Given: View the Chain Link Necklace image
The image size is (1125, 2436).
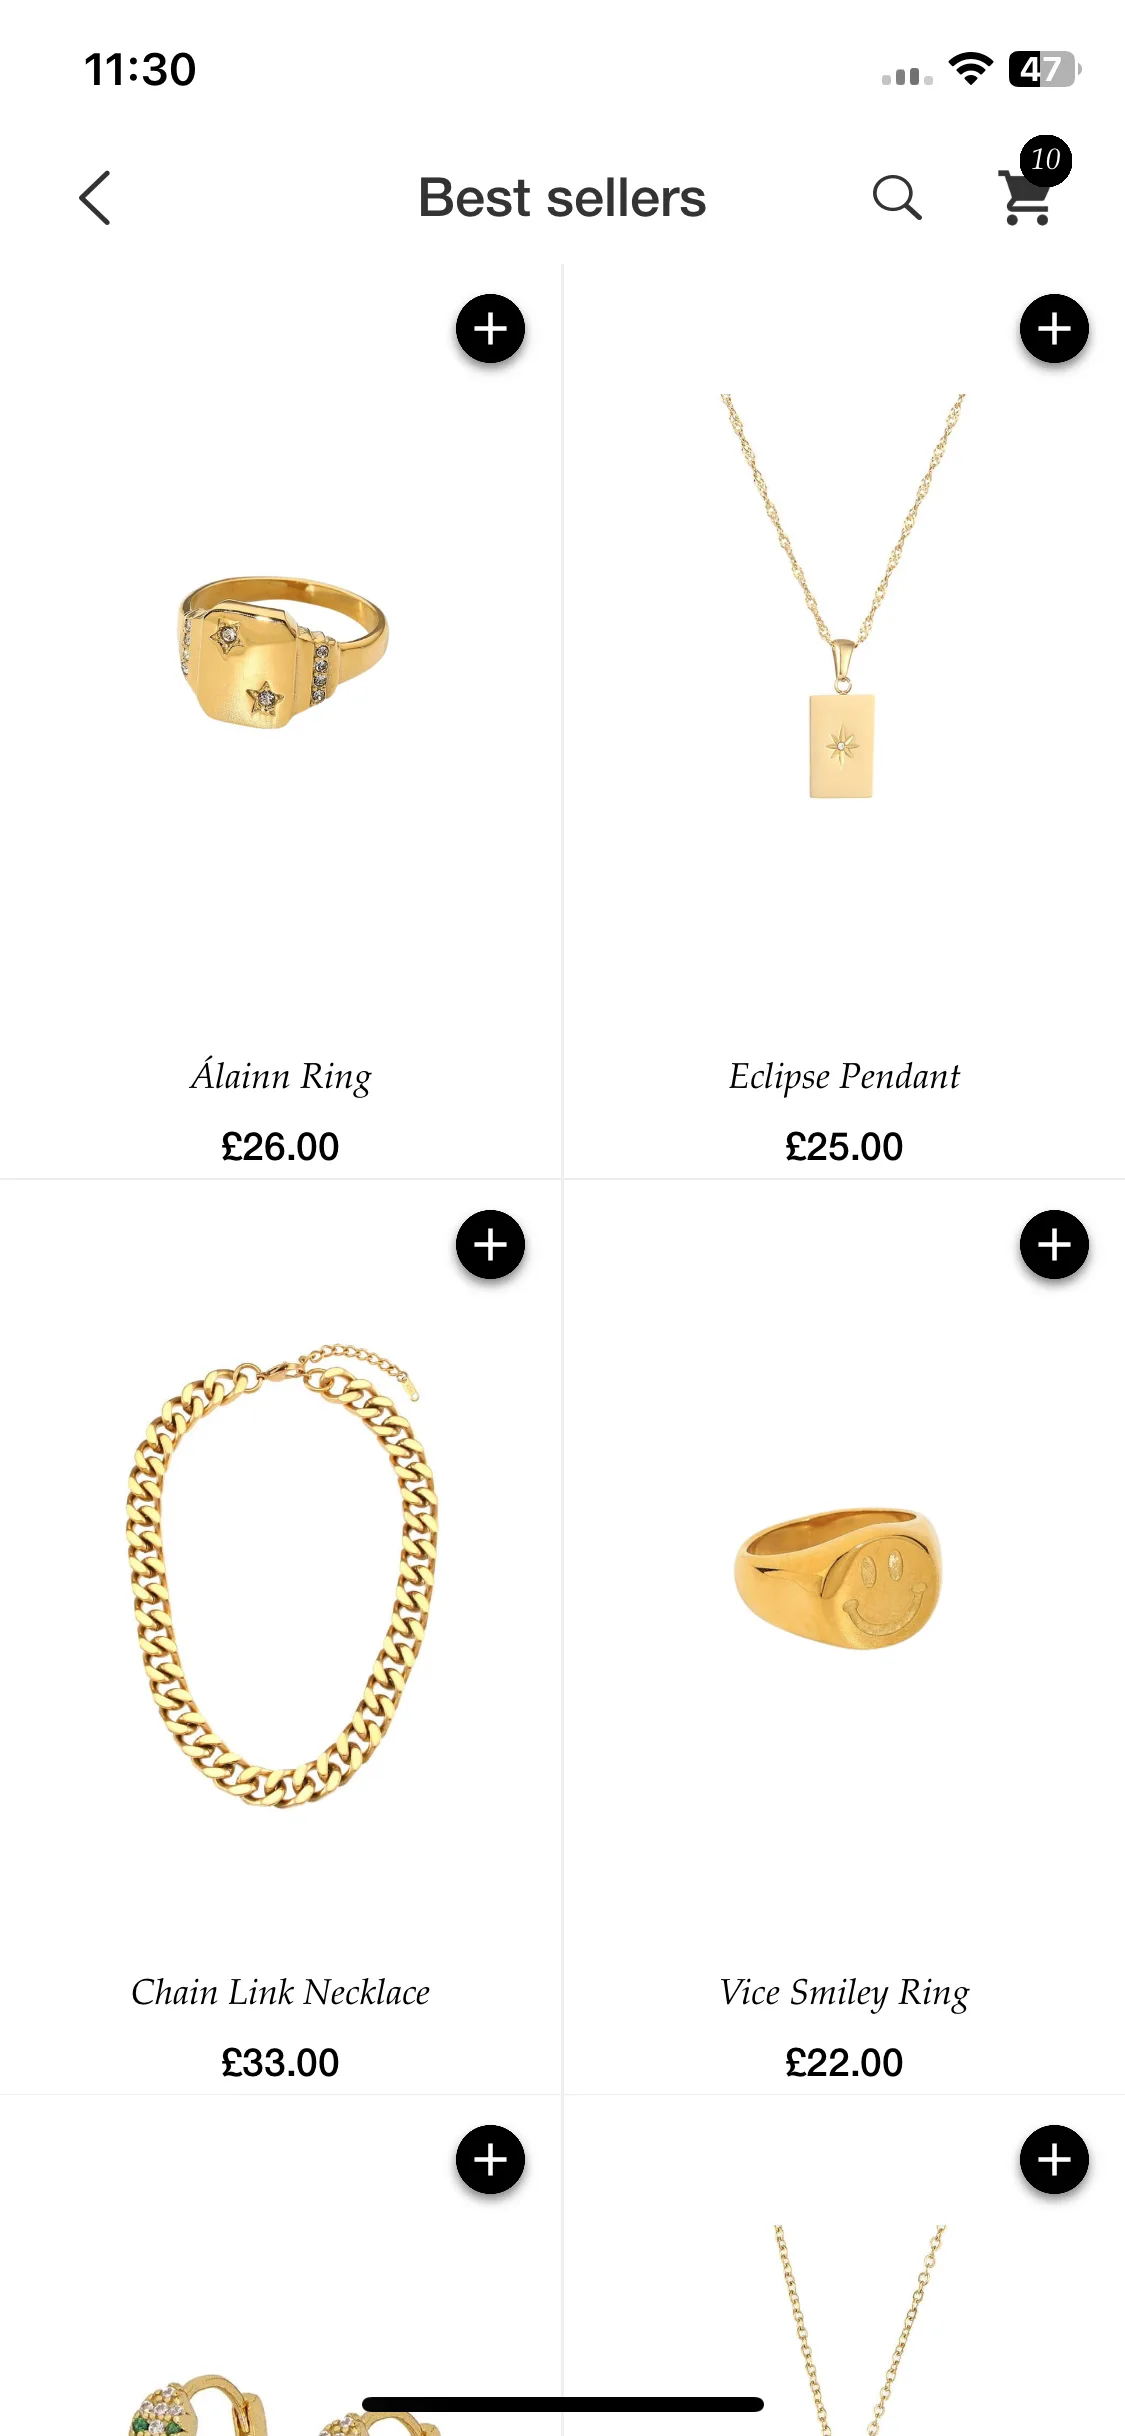Looking at the screenshot, I should tap(281, 1575).
